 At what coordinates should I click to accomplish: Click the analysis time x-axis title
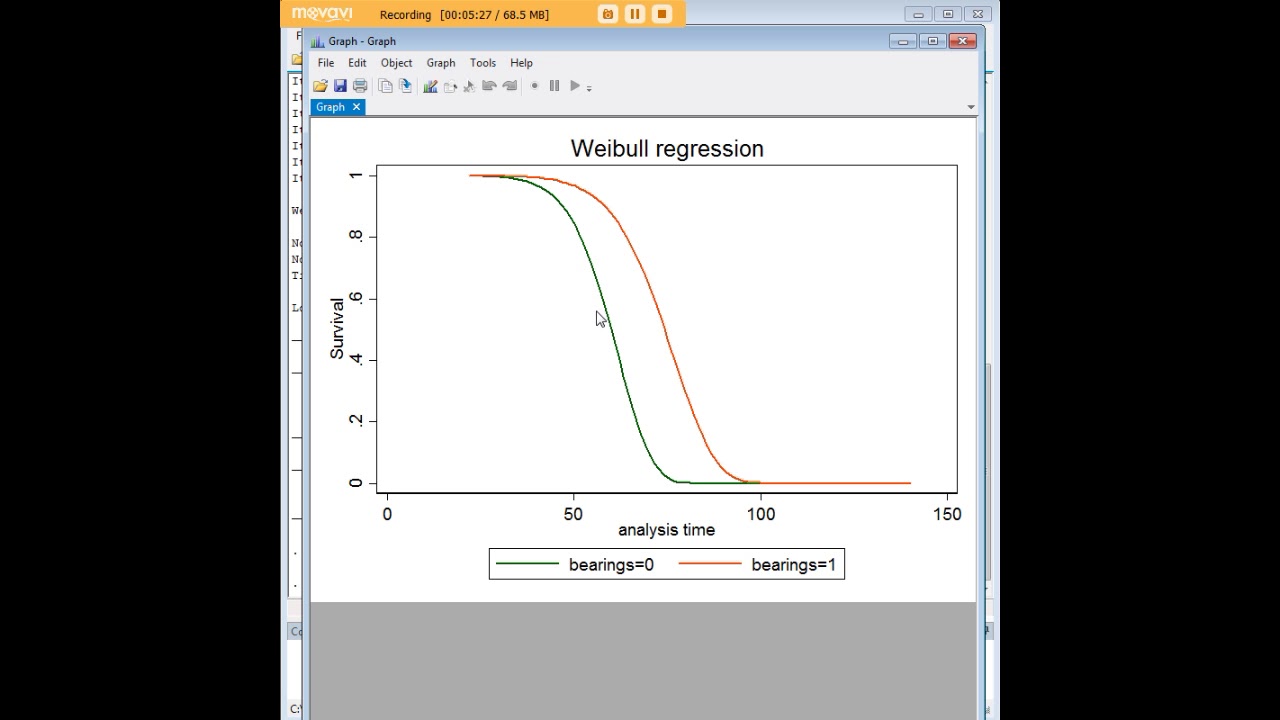click(666, 530)
